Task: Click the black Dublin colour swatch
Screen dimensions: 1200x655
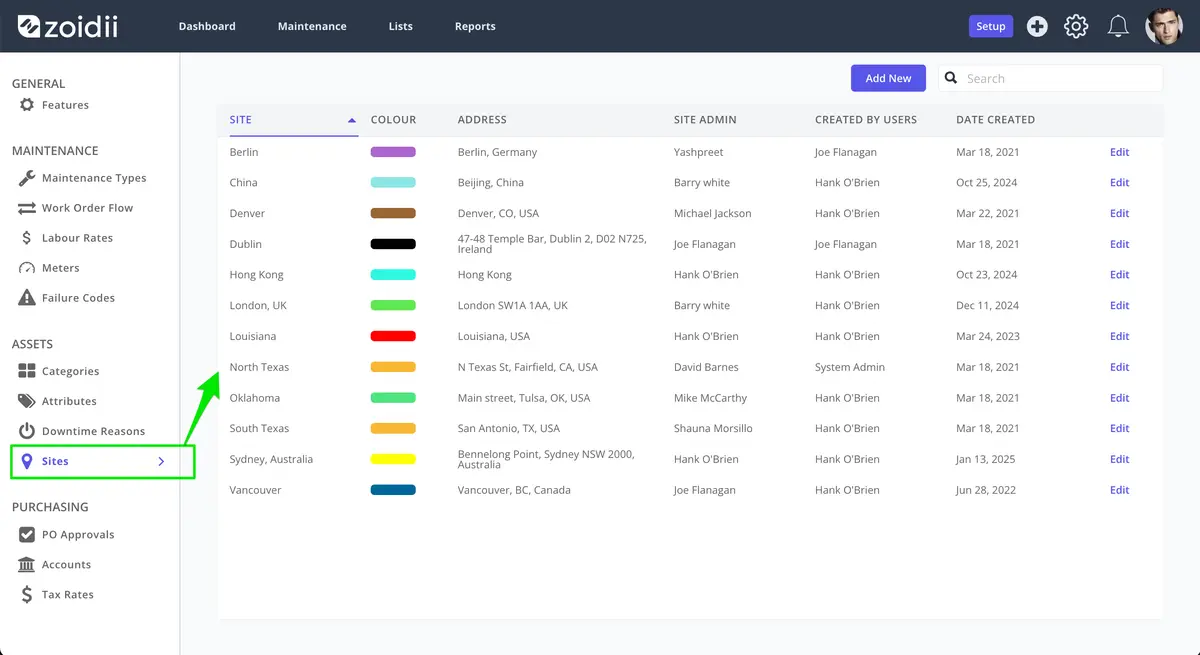Action: pyautogui.click(x=393, y=244)
